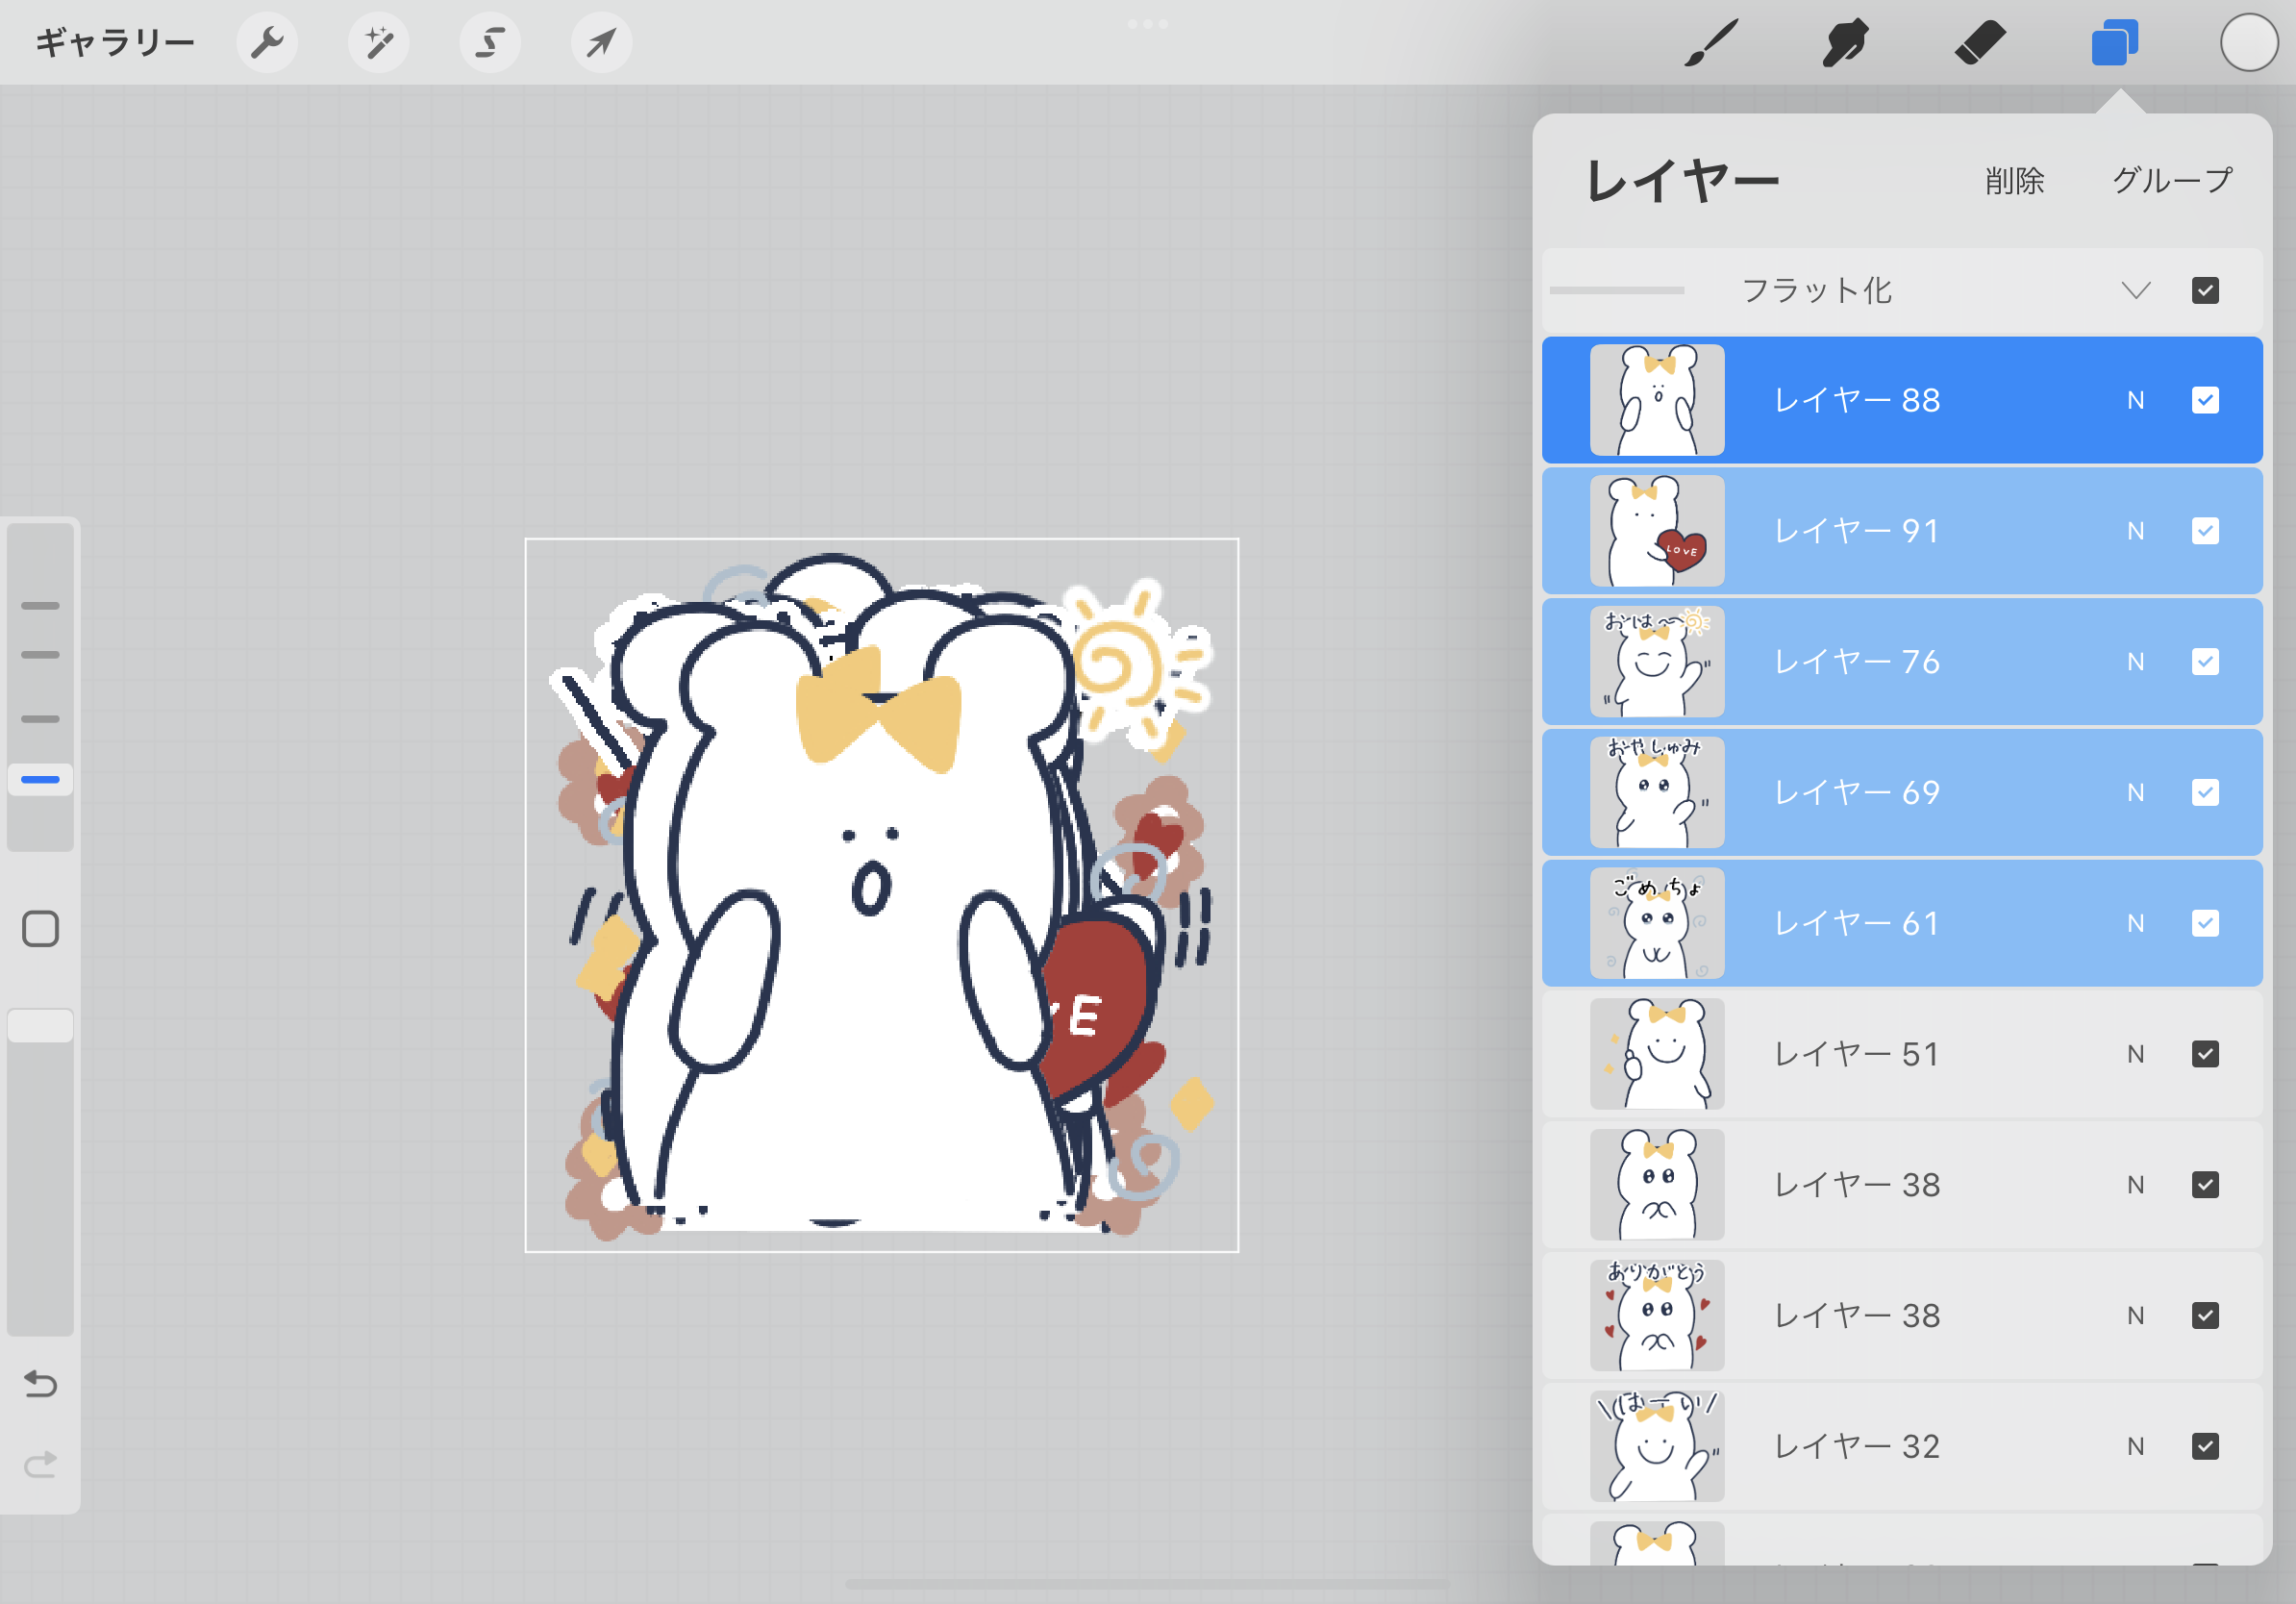Open blend mode N for レイヤー 69

[2135, 793]
